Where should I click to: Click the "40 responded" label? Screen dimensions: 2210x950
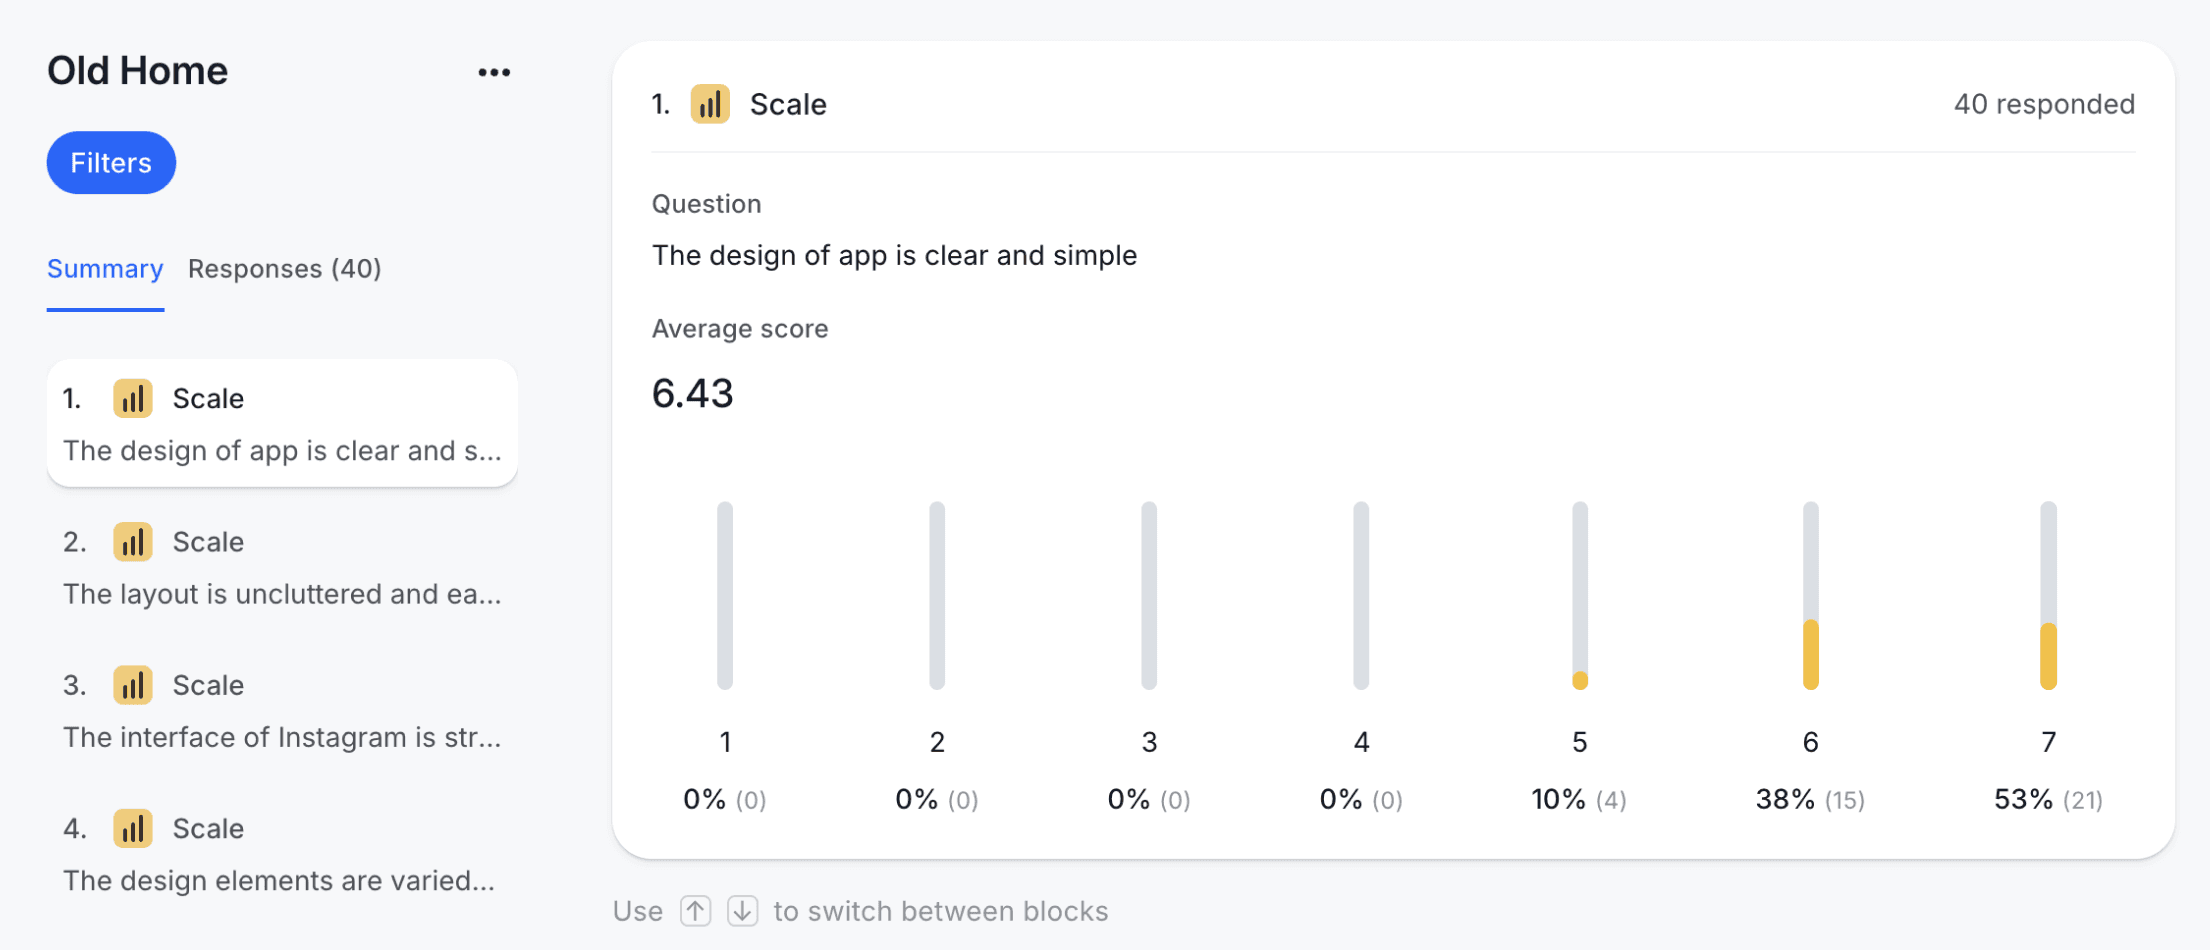coord(2043,104)
